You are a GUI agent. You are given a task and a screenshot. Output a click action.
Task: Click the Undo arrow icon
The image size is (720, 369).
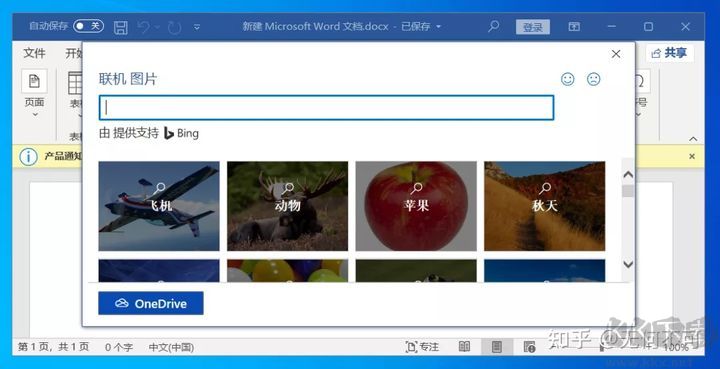(144, 27)
